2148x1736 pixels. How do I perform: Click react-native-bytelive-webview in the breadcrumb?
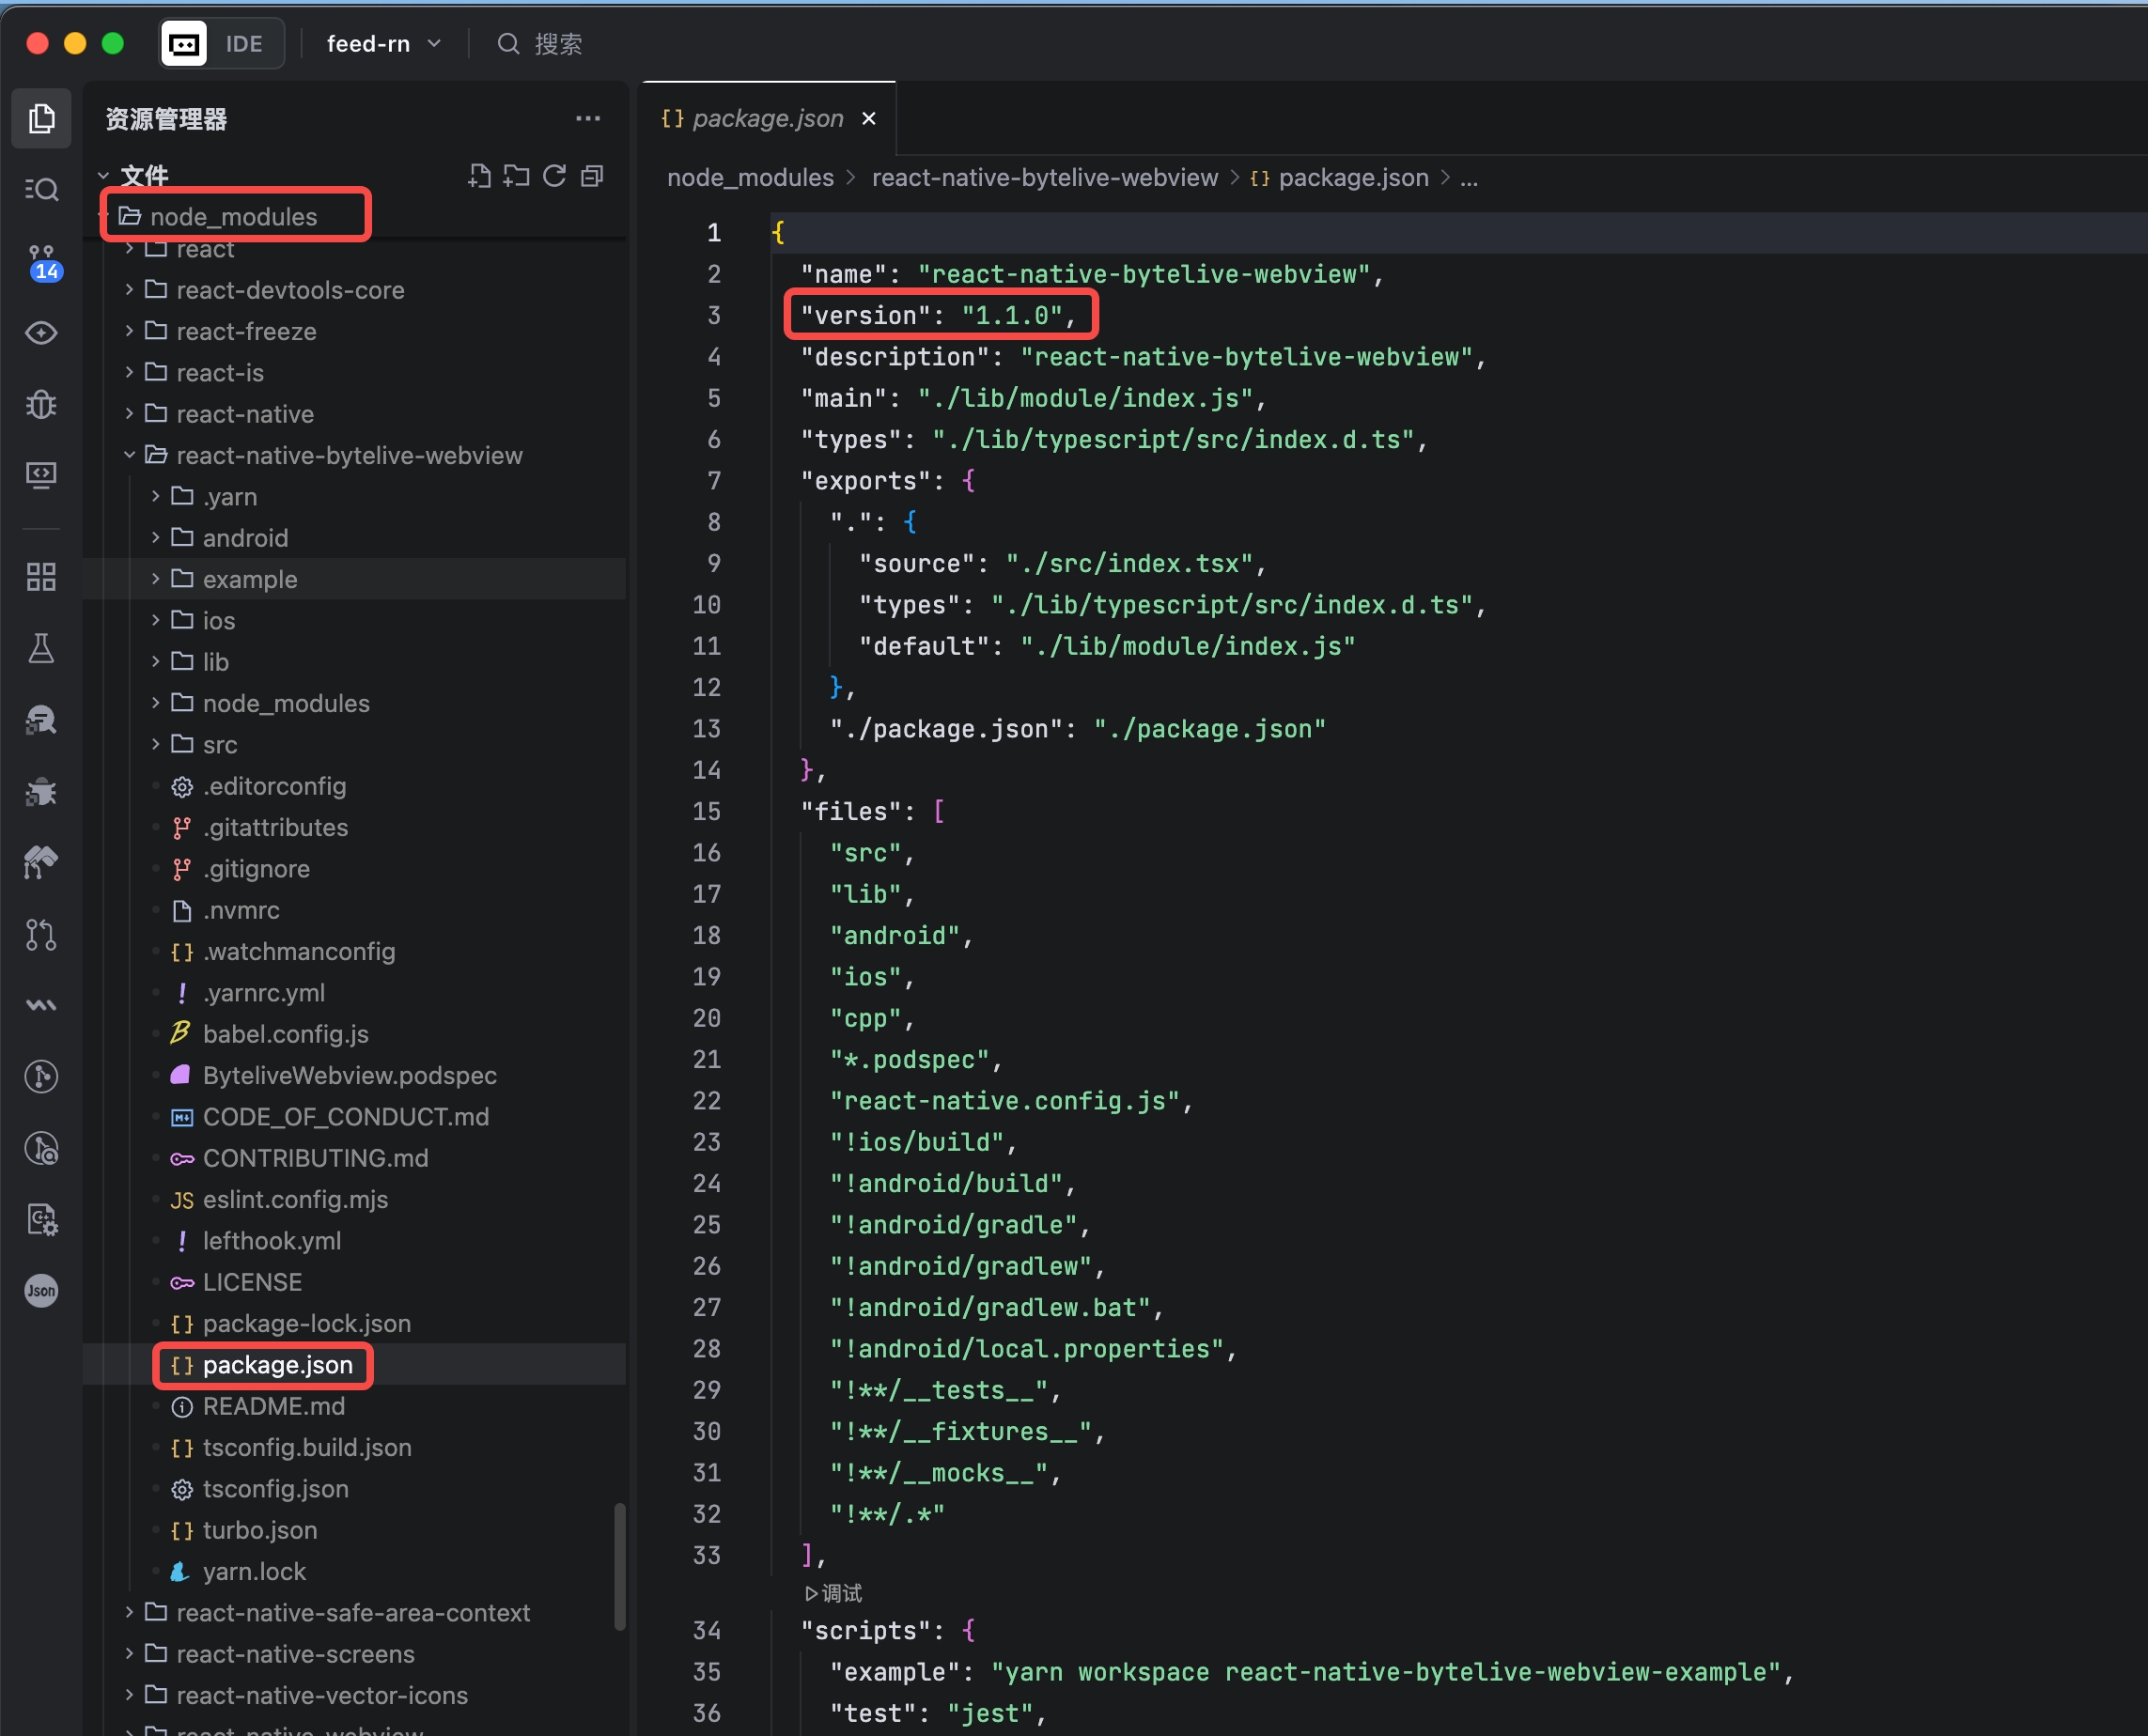[x=1044, y=178]
